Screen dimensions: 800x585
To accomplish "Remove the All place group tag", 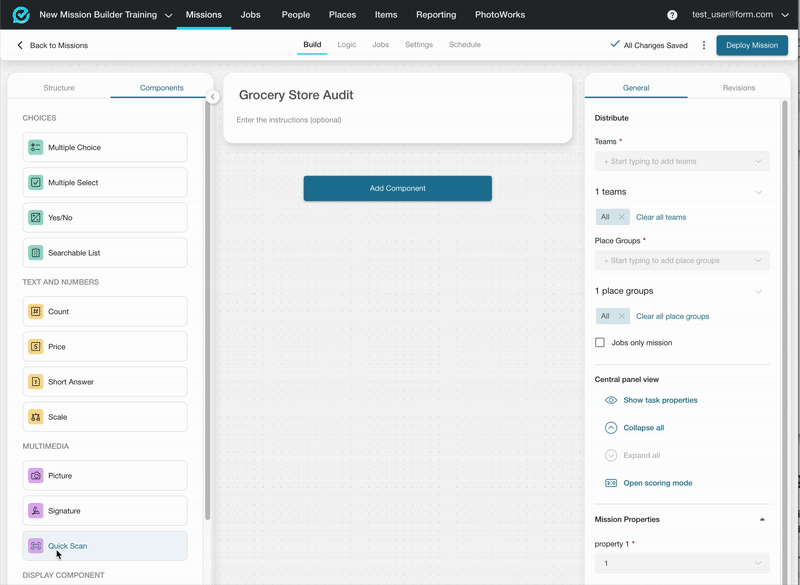I will click(621, 316).
